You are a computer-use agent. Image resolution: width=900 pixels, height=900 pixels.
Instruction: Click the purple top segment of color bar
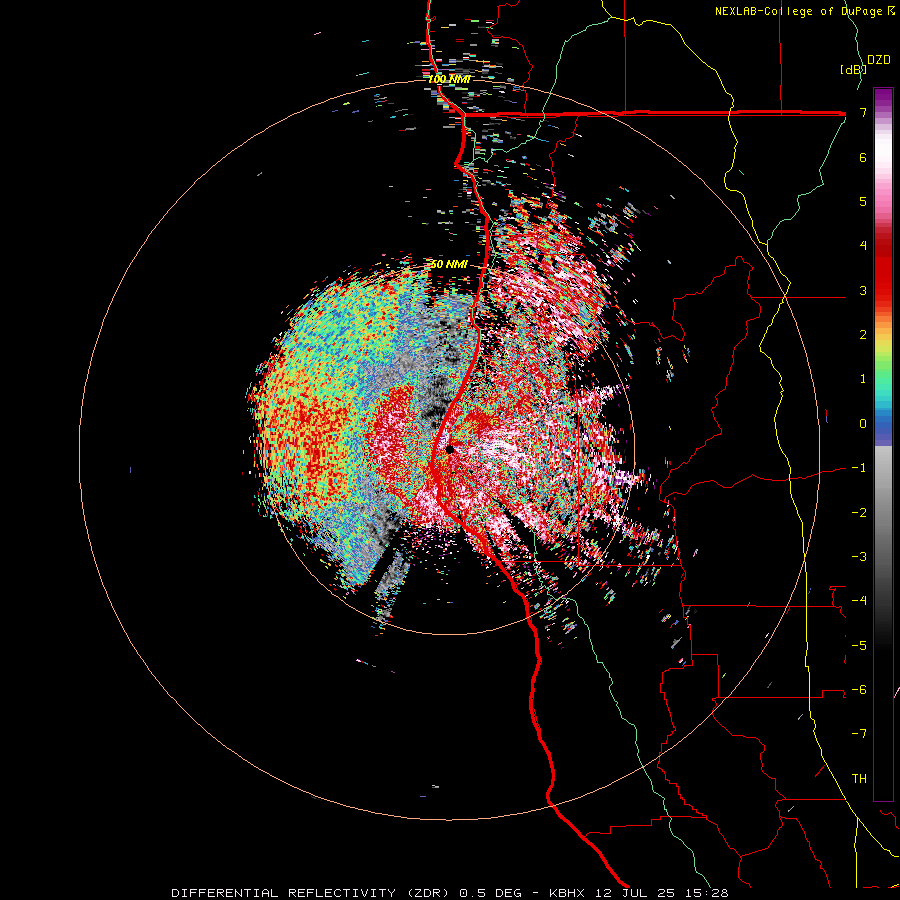point(883,98)
